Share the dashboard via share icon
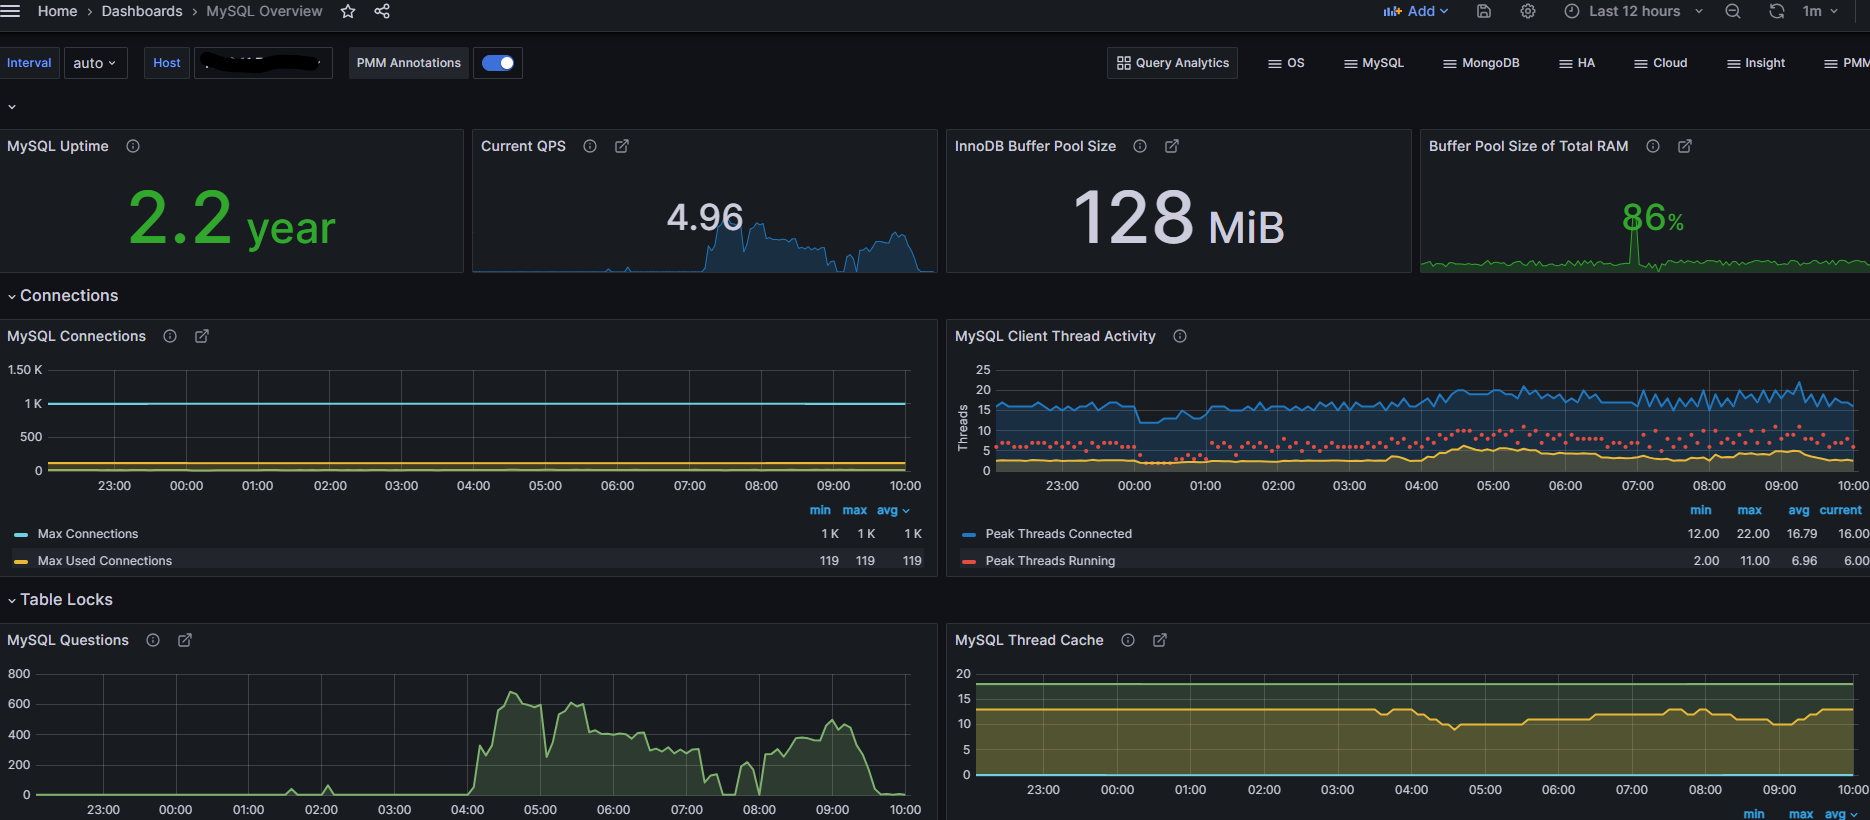This screenshot has width=1870, height=820. pyautogui.click(x=382, y=11)
